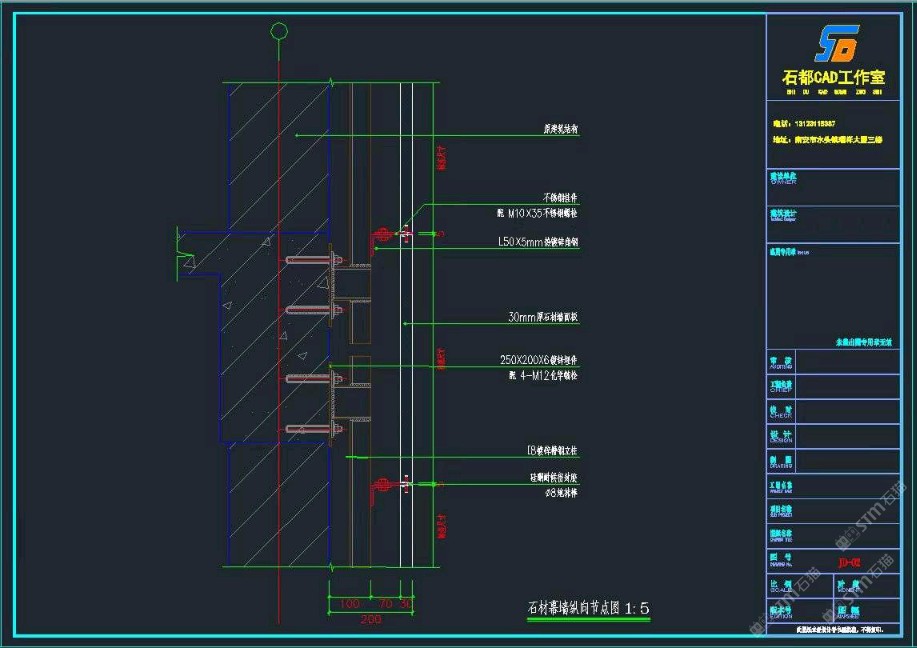Viewport: 917px width, 648px height.
Task: Click the upper stainless steel hanger bracket
Action: click(380, 236)
